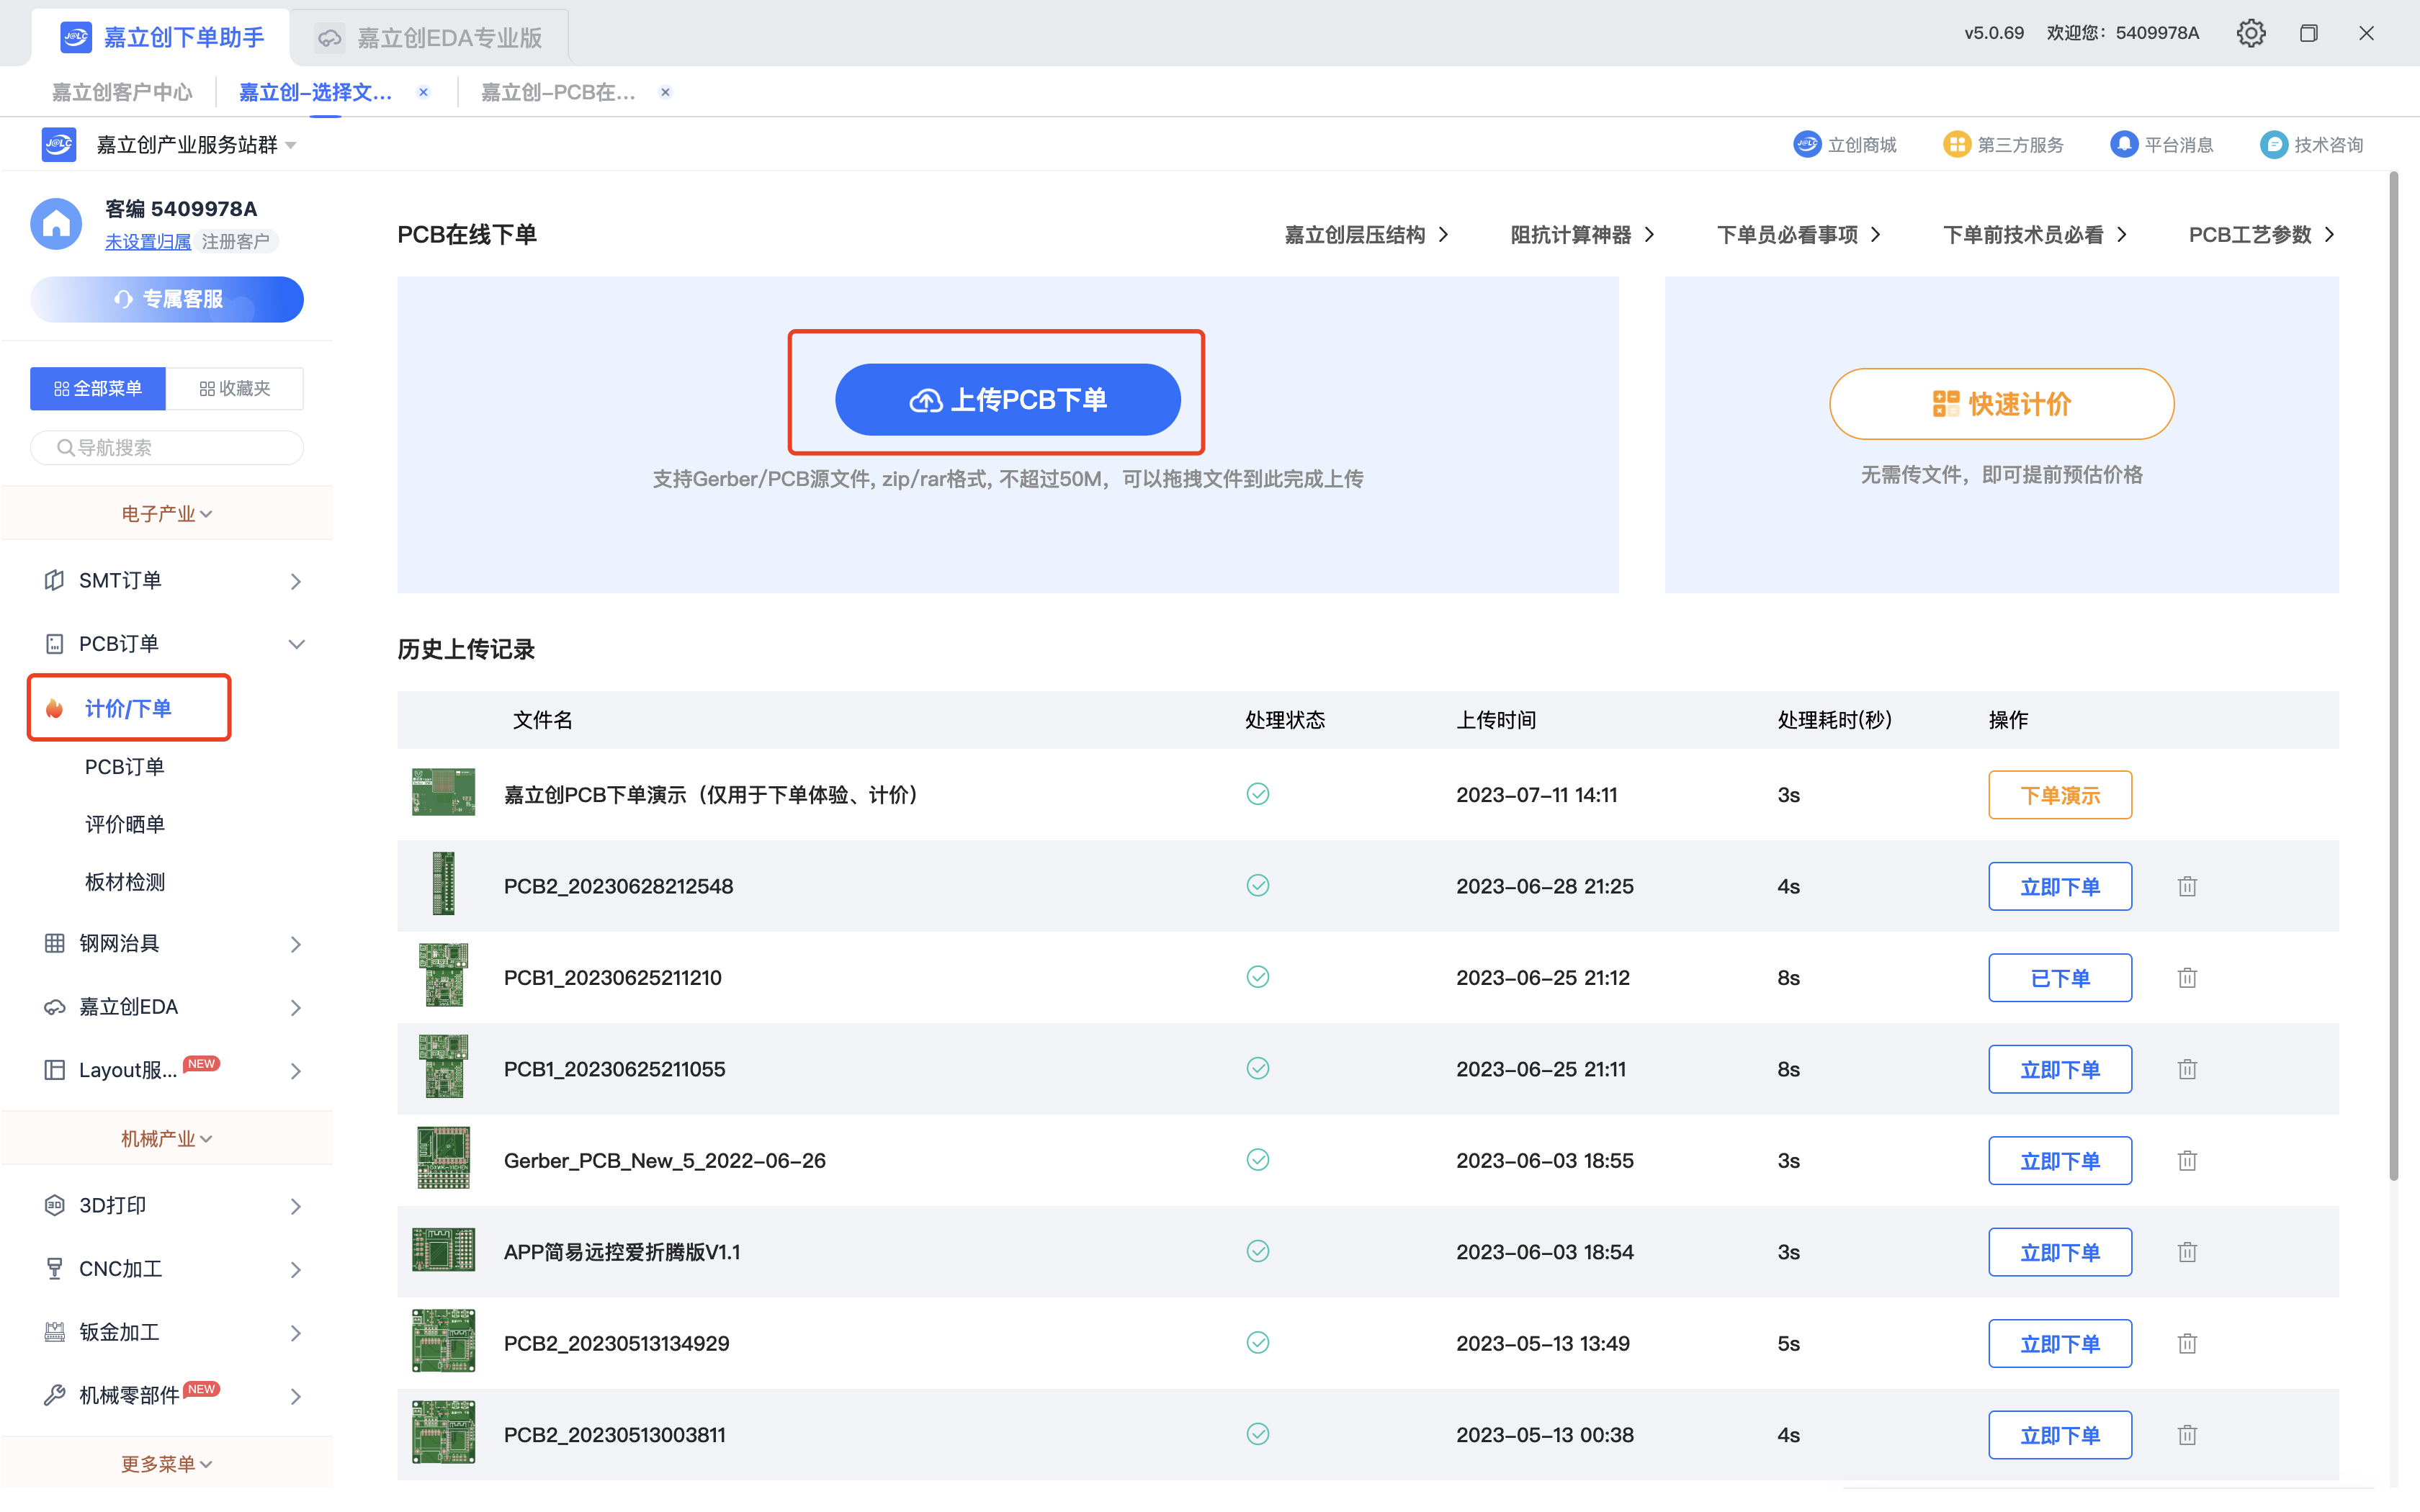Open 第三方服务 icon link
This screenshot has height=1512, width=2420.
coord(1956,144)
